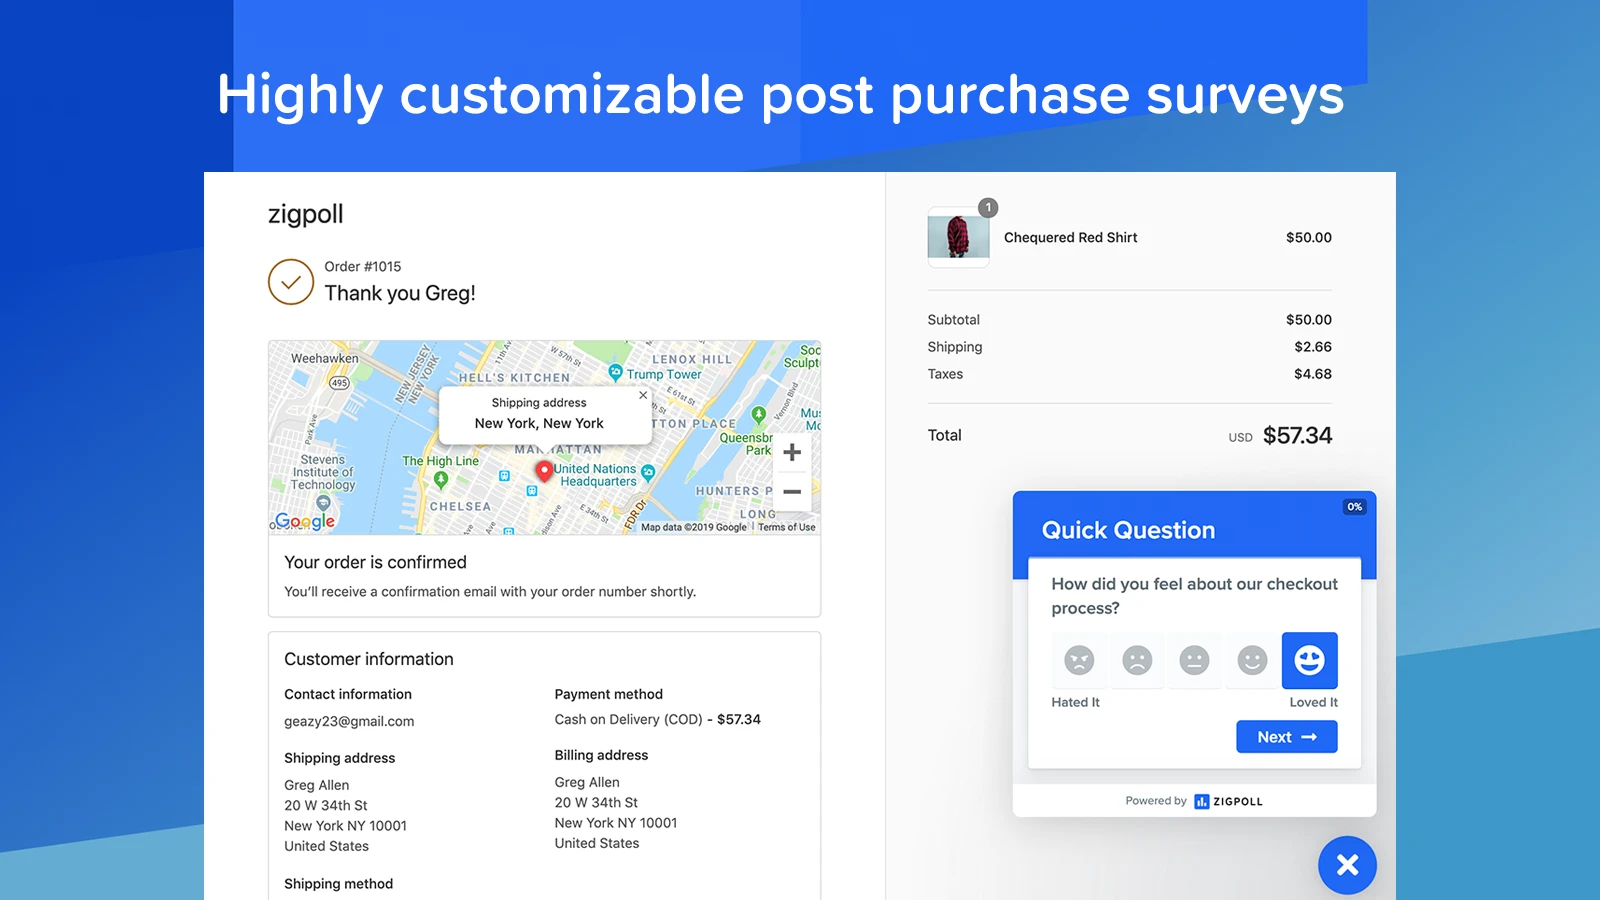Click the zigpoll store name
The image size is (1600, 900).
[306, 214]
